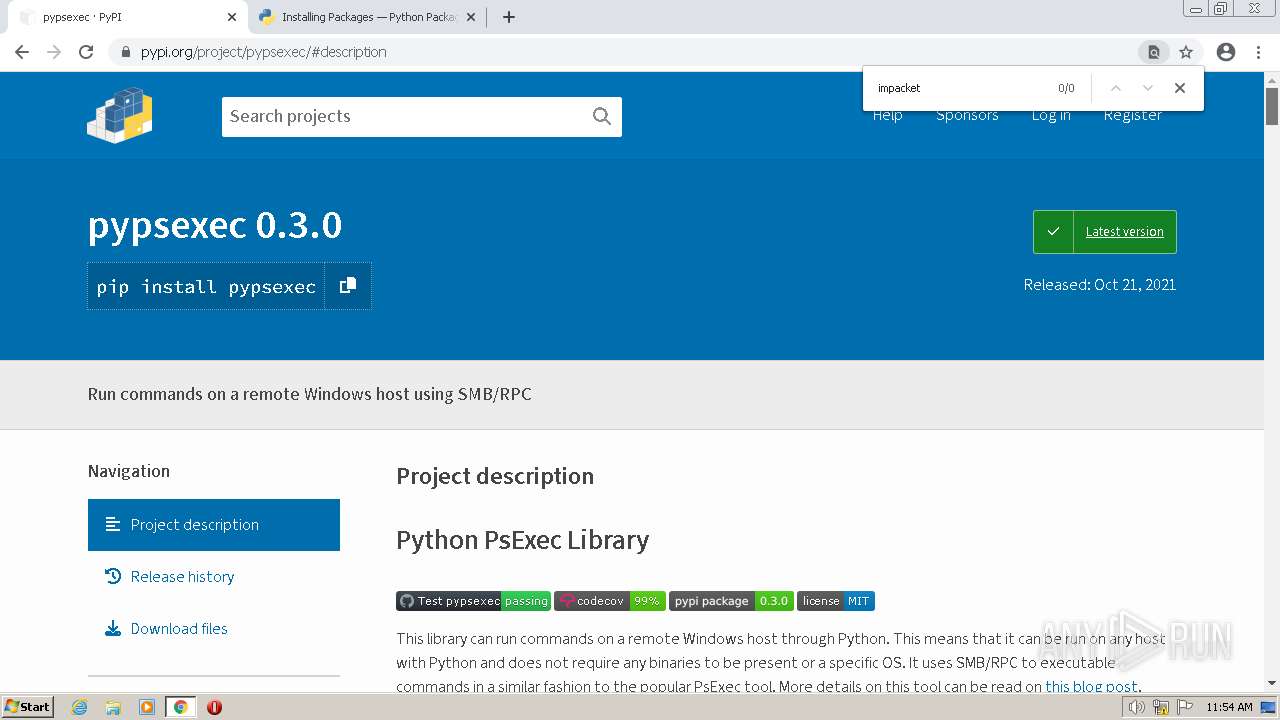Viewport: 1280px width, 720px height.
Task: Click the pypi package 0.3.0 badge
Action: pos(731,601)
